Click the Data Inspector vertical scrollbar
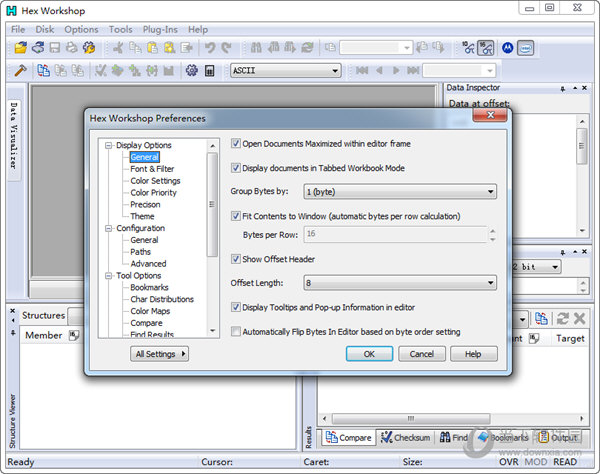 [582, 146]
